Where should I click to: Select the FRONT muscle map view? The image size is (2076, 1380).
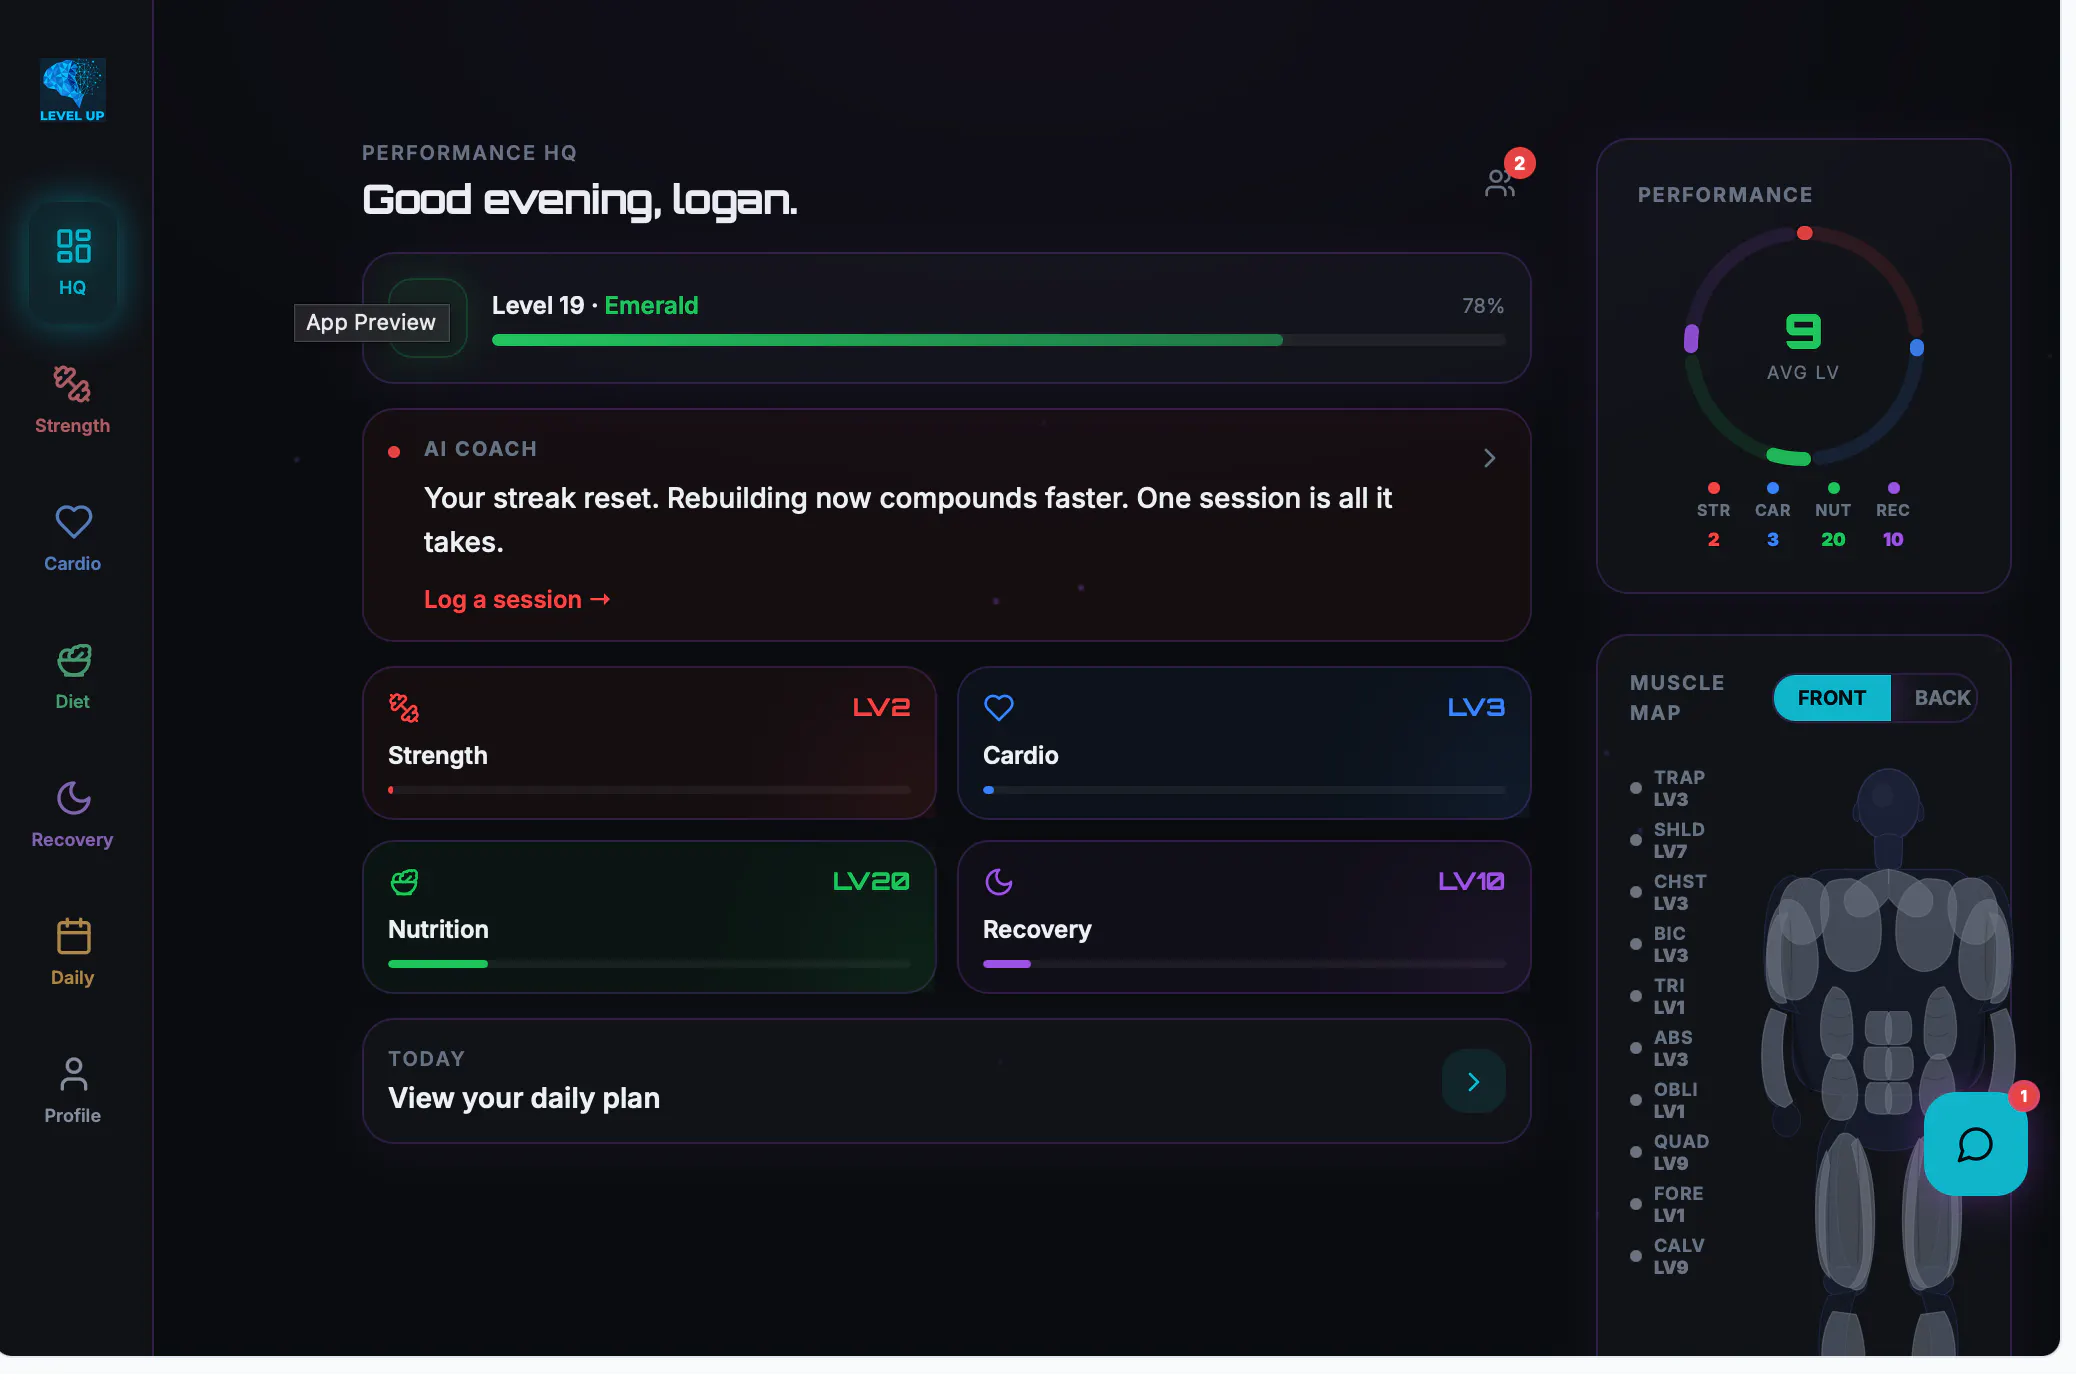tap(1831, 698)
